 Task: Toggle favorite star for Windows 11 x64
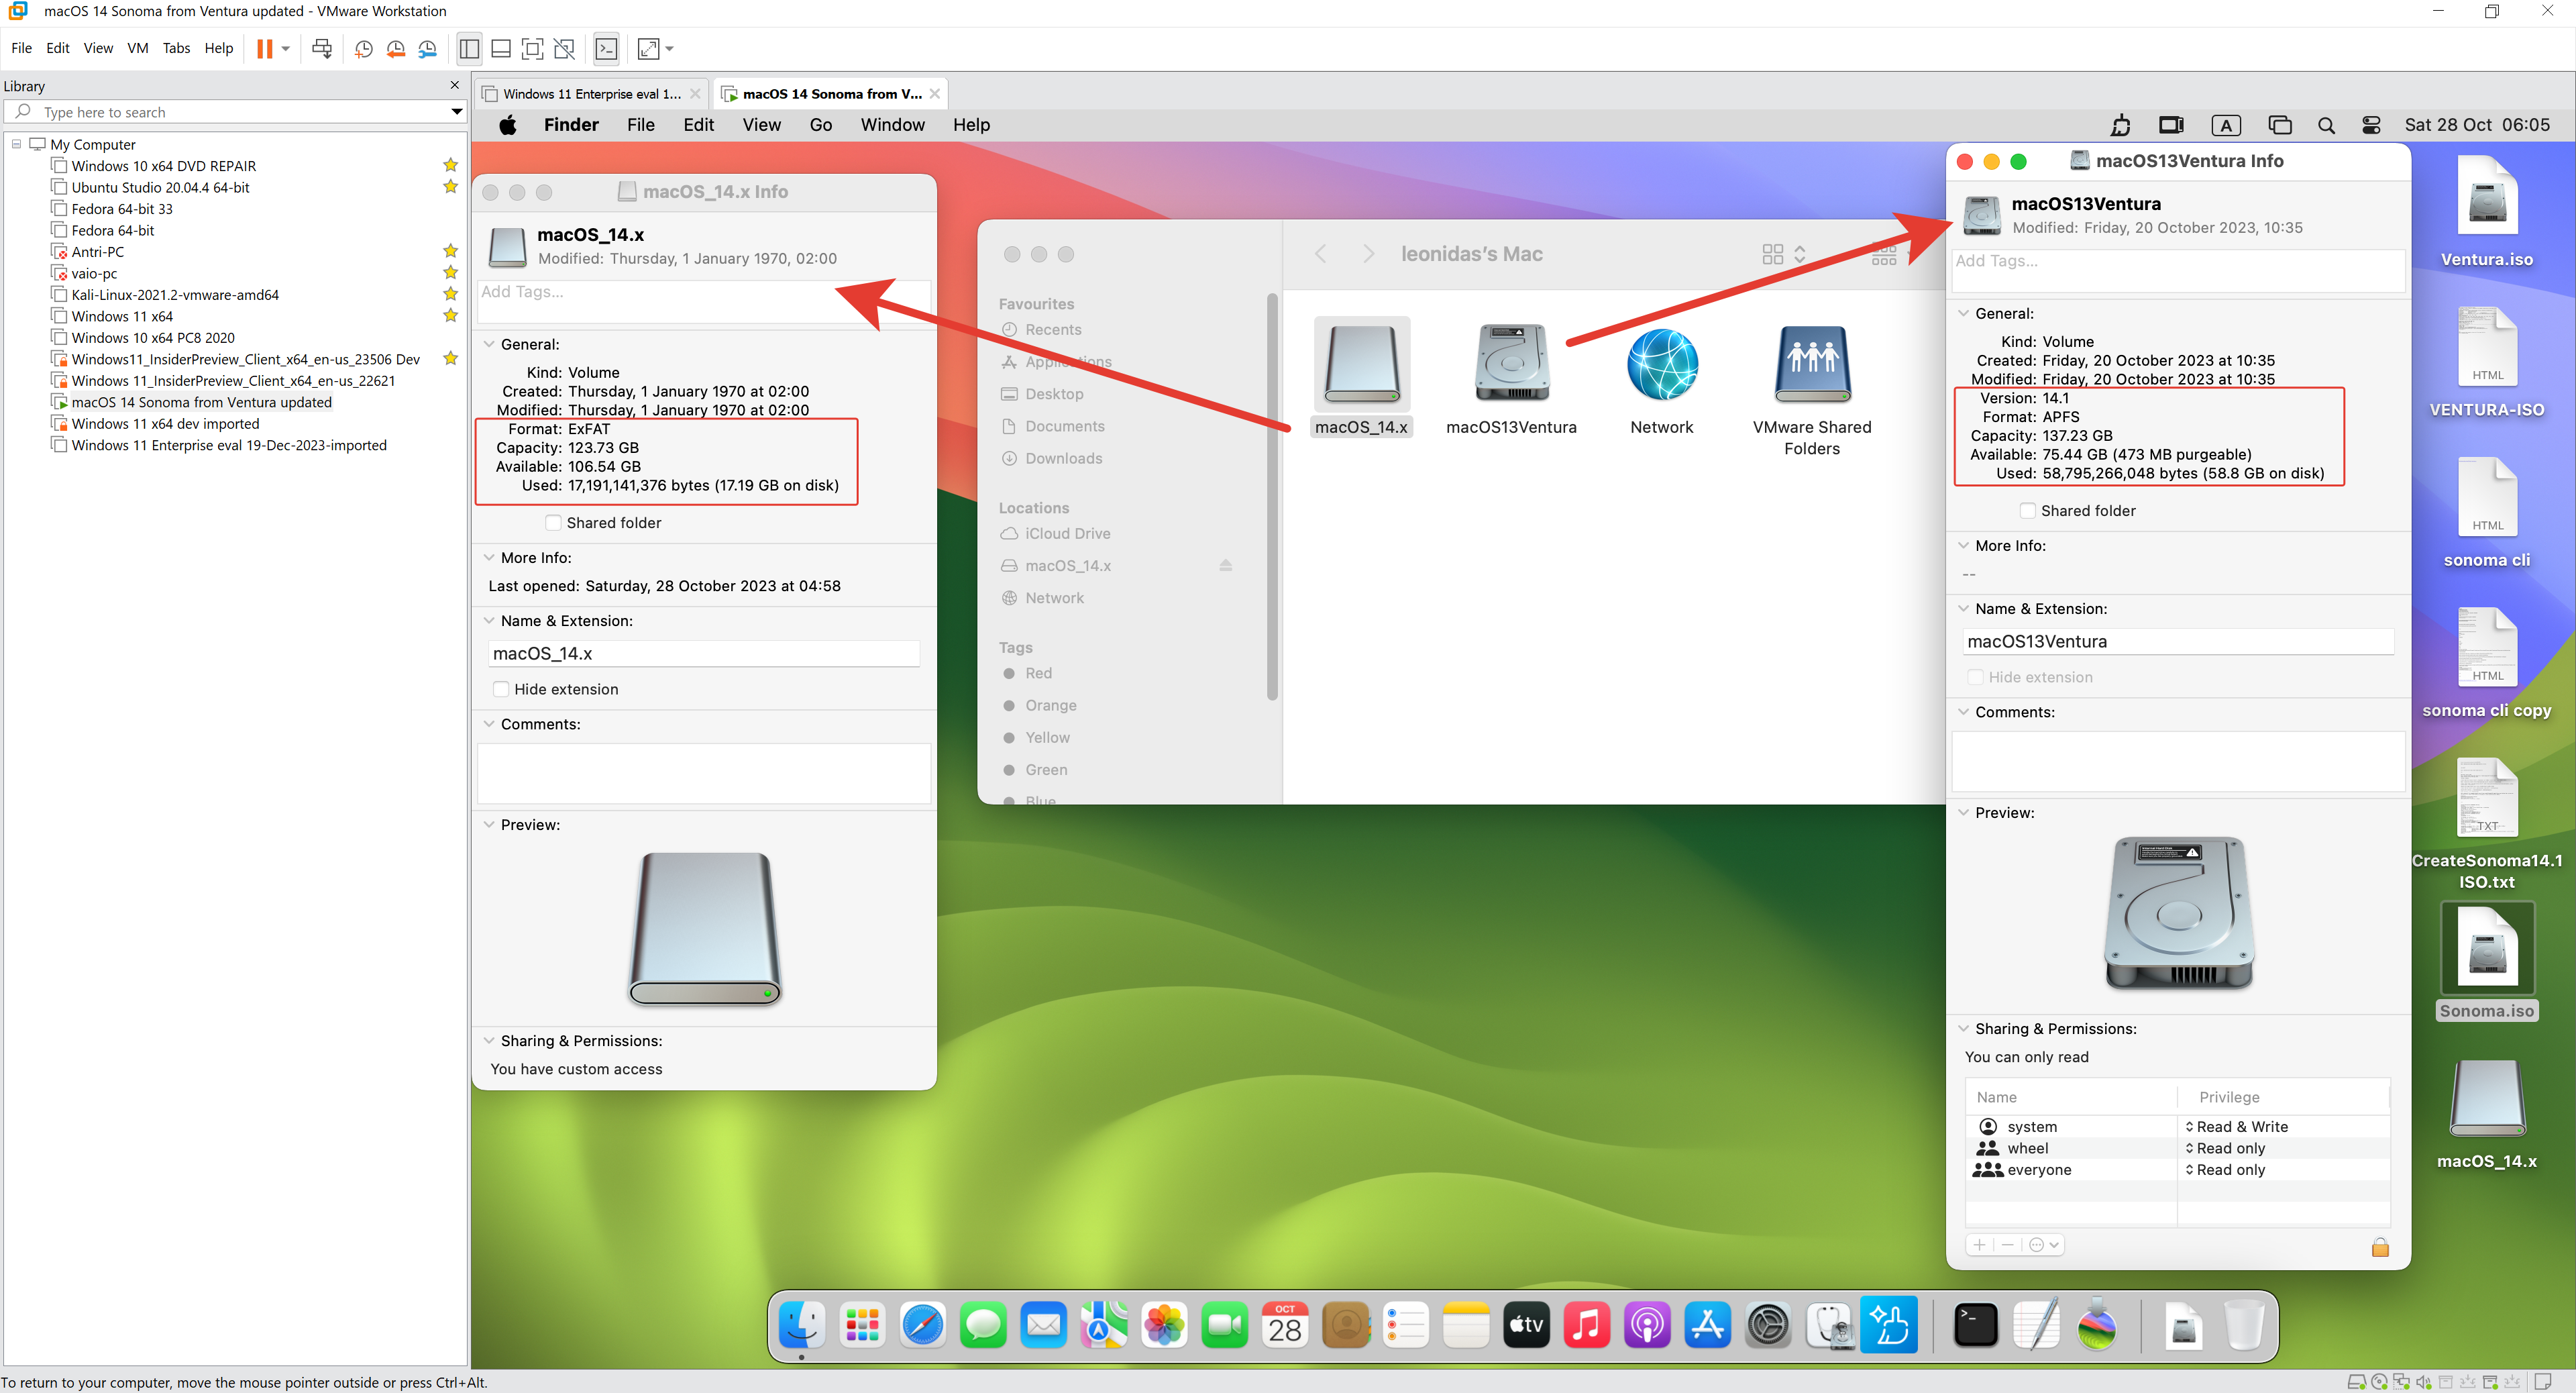pos(451,316)
